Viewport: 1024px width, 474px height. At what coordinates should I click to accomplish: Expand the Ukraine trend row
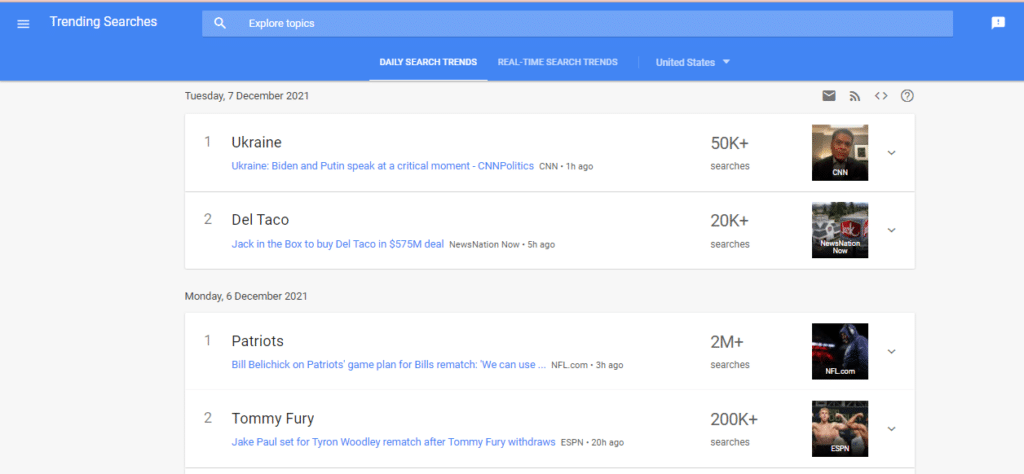click(891, 153)
